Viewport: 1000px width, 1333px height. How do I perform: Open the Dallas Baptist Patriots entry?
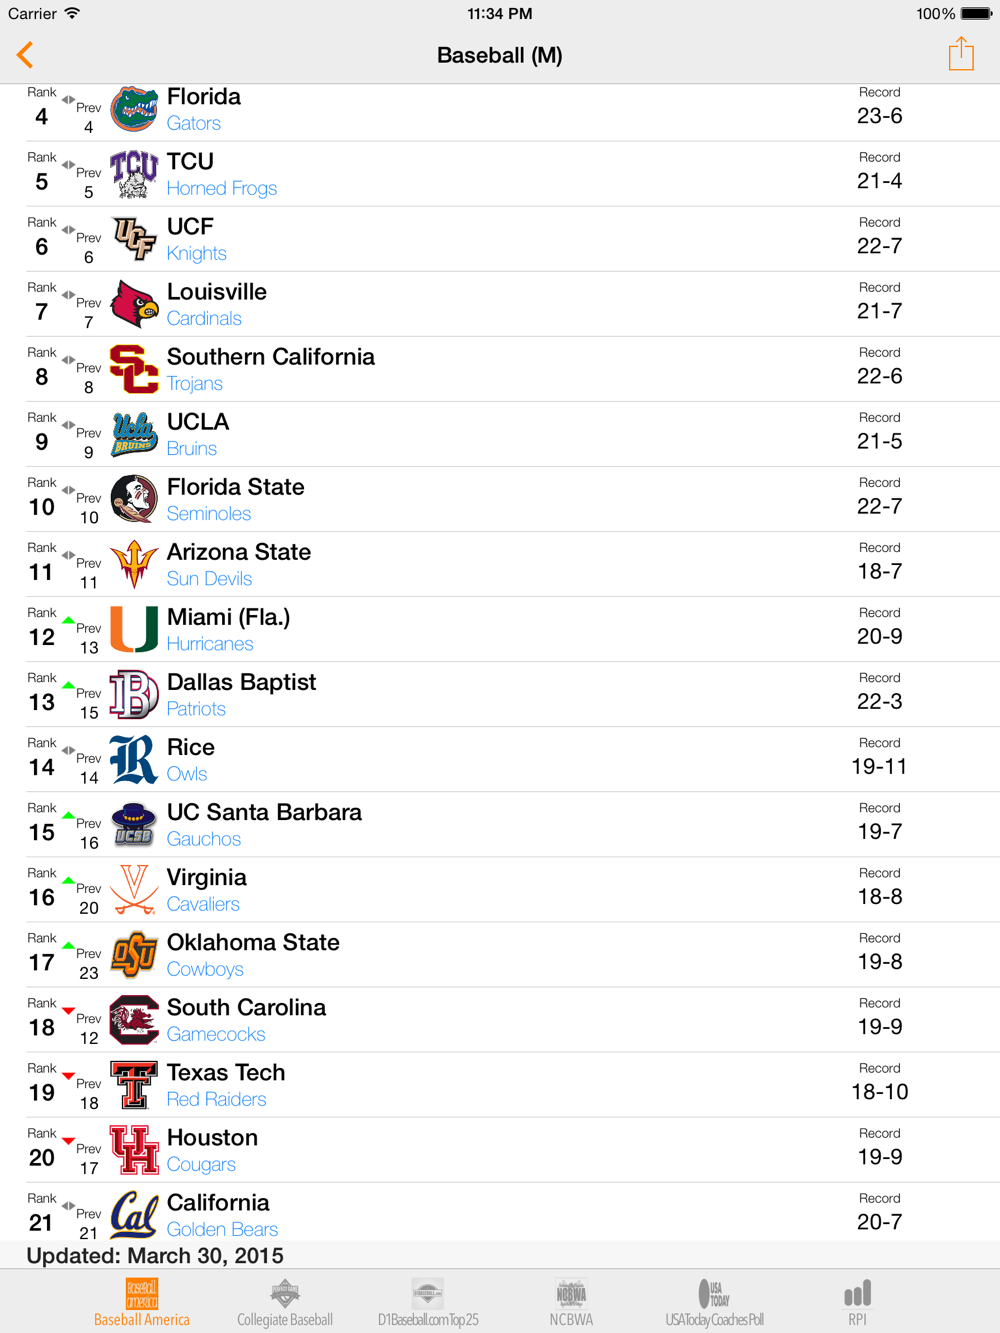pyautogui.click(x=512, y=694)
